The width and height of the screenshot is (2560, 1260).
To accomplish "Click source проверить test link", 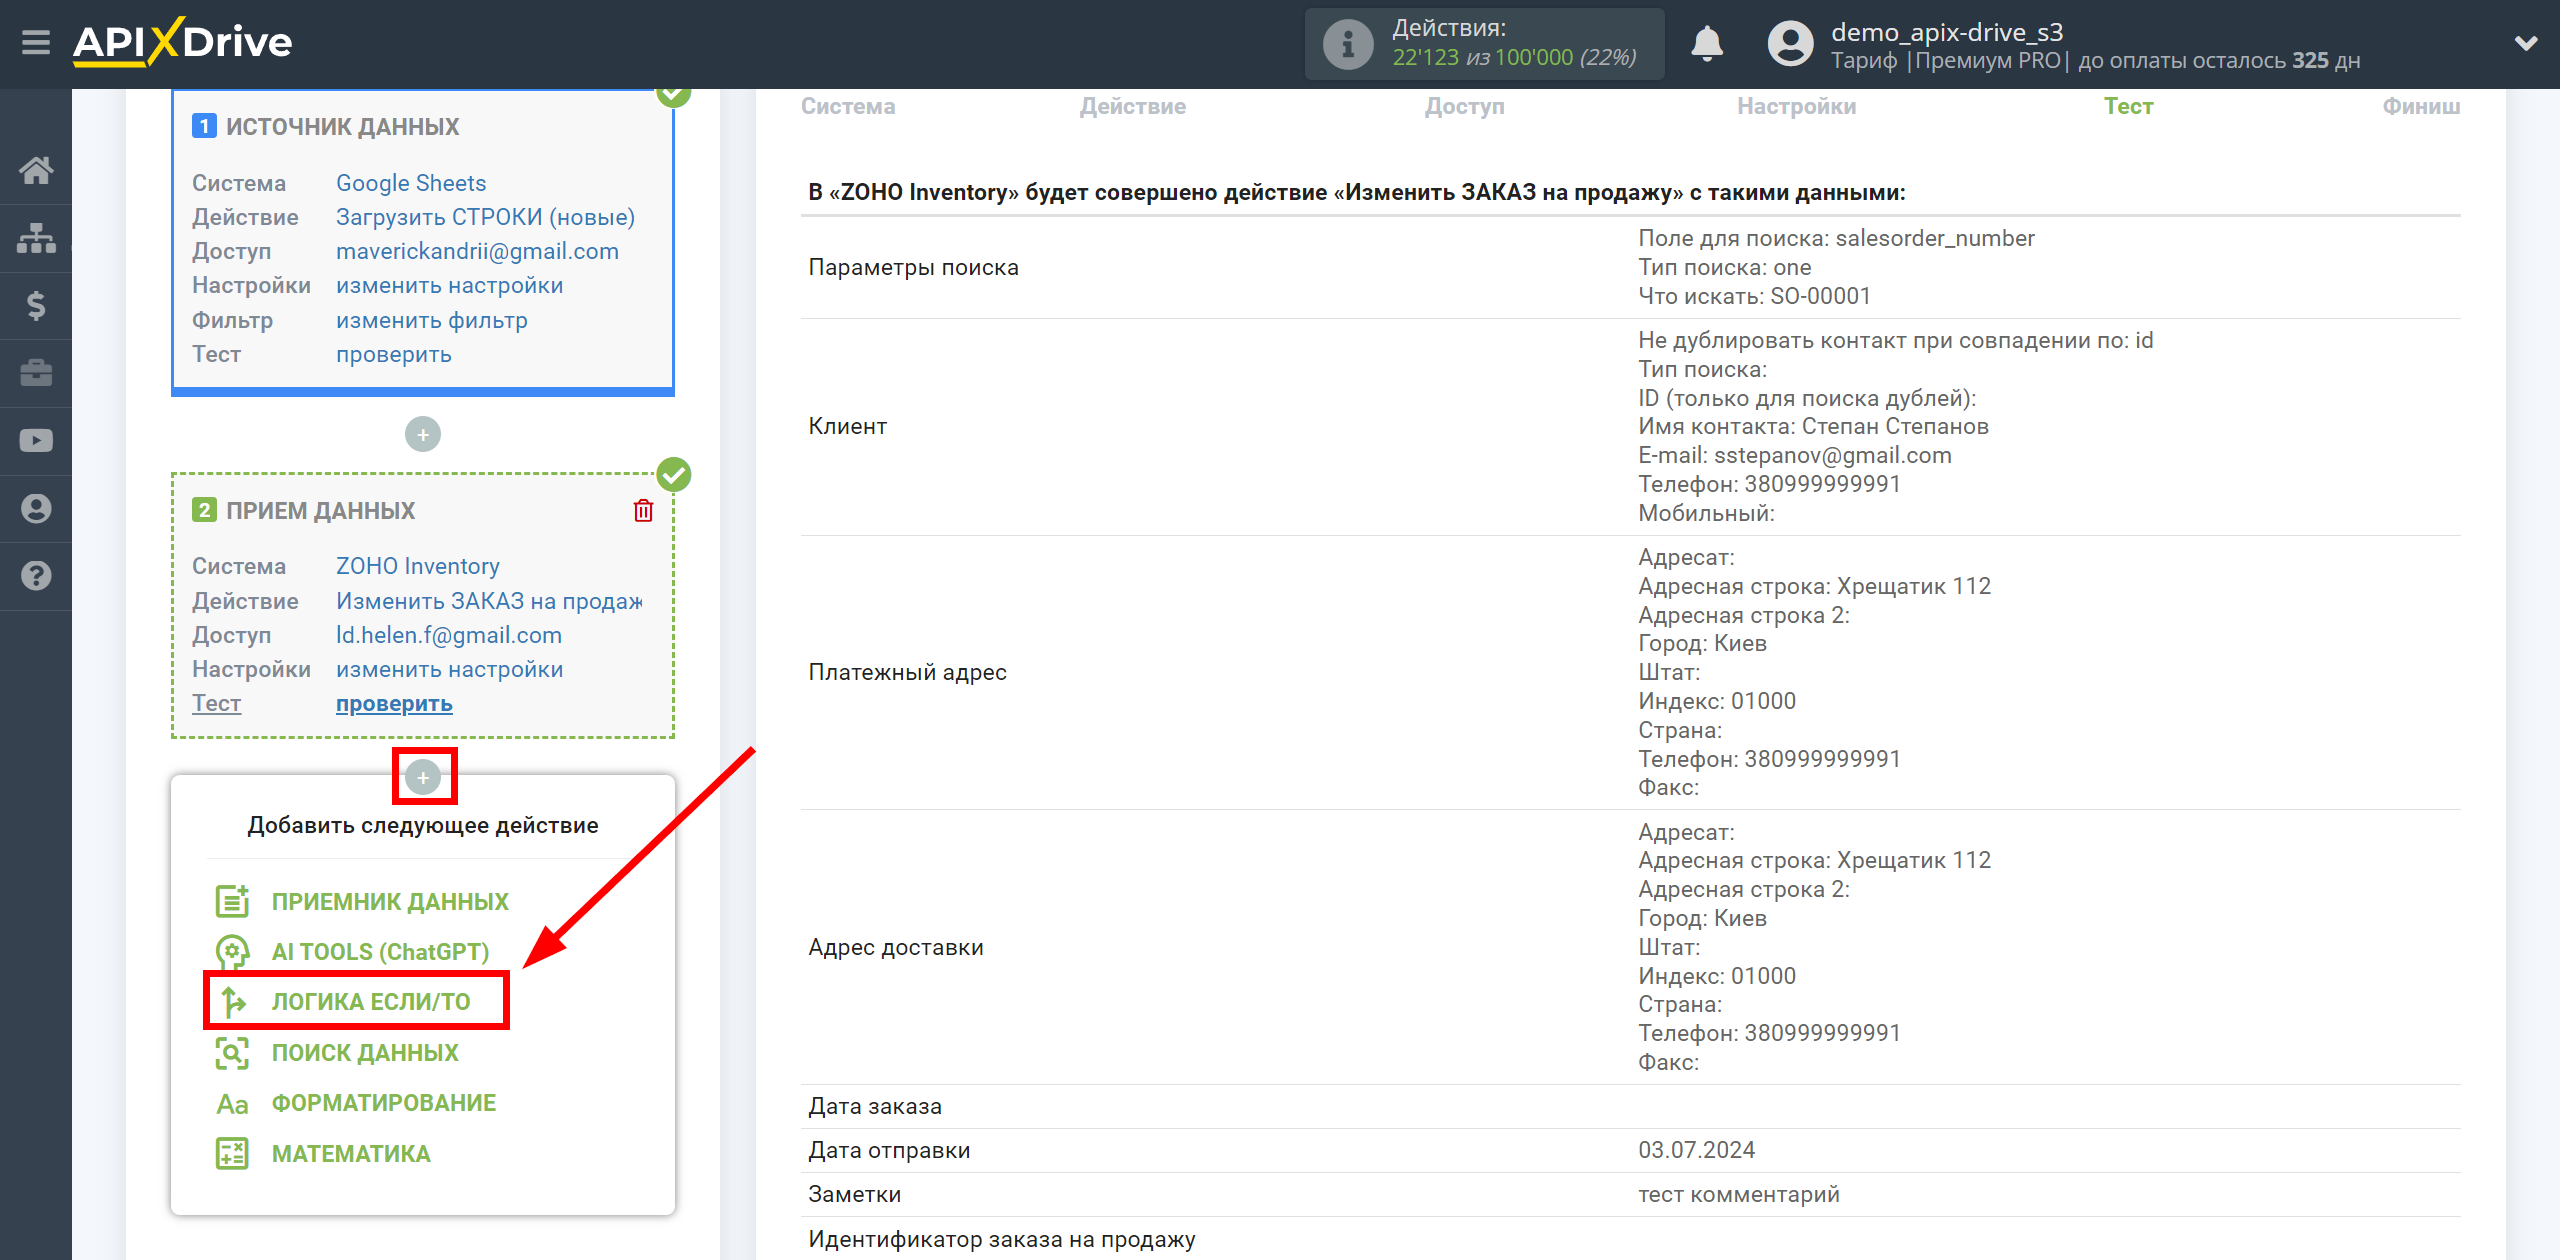I will pyautogui.click(x=393, y=354).
